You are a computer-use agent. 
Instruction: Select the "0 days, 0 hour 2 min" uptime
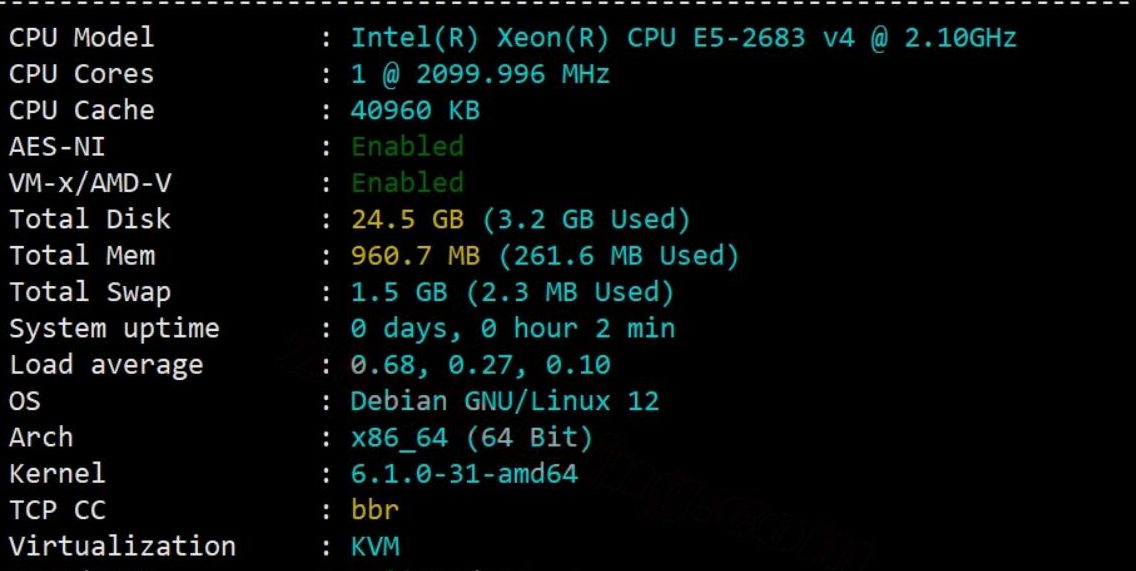coord(512,328)
